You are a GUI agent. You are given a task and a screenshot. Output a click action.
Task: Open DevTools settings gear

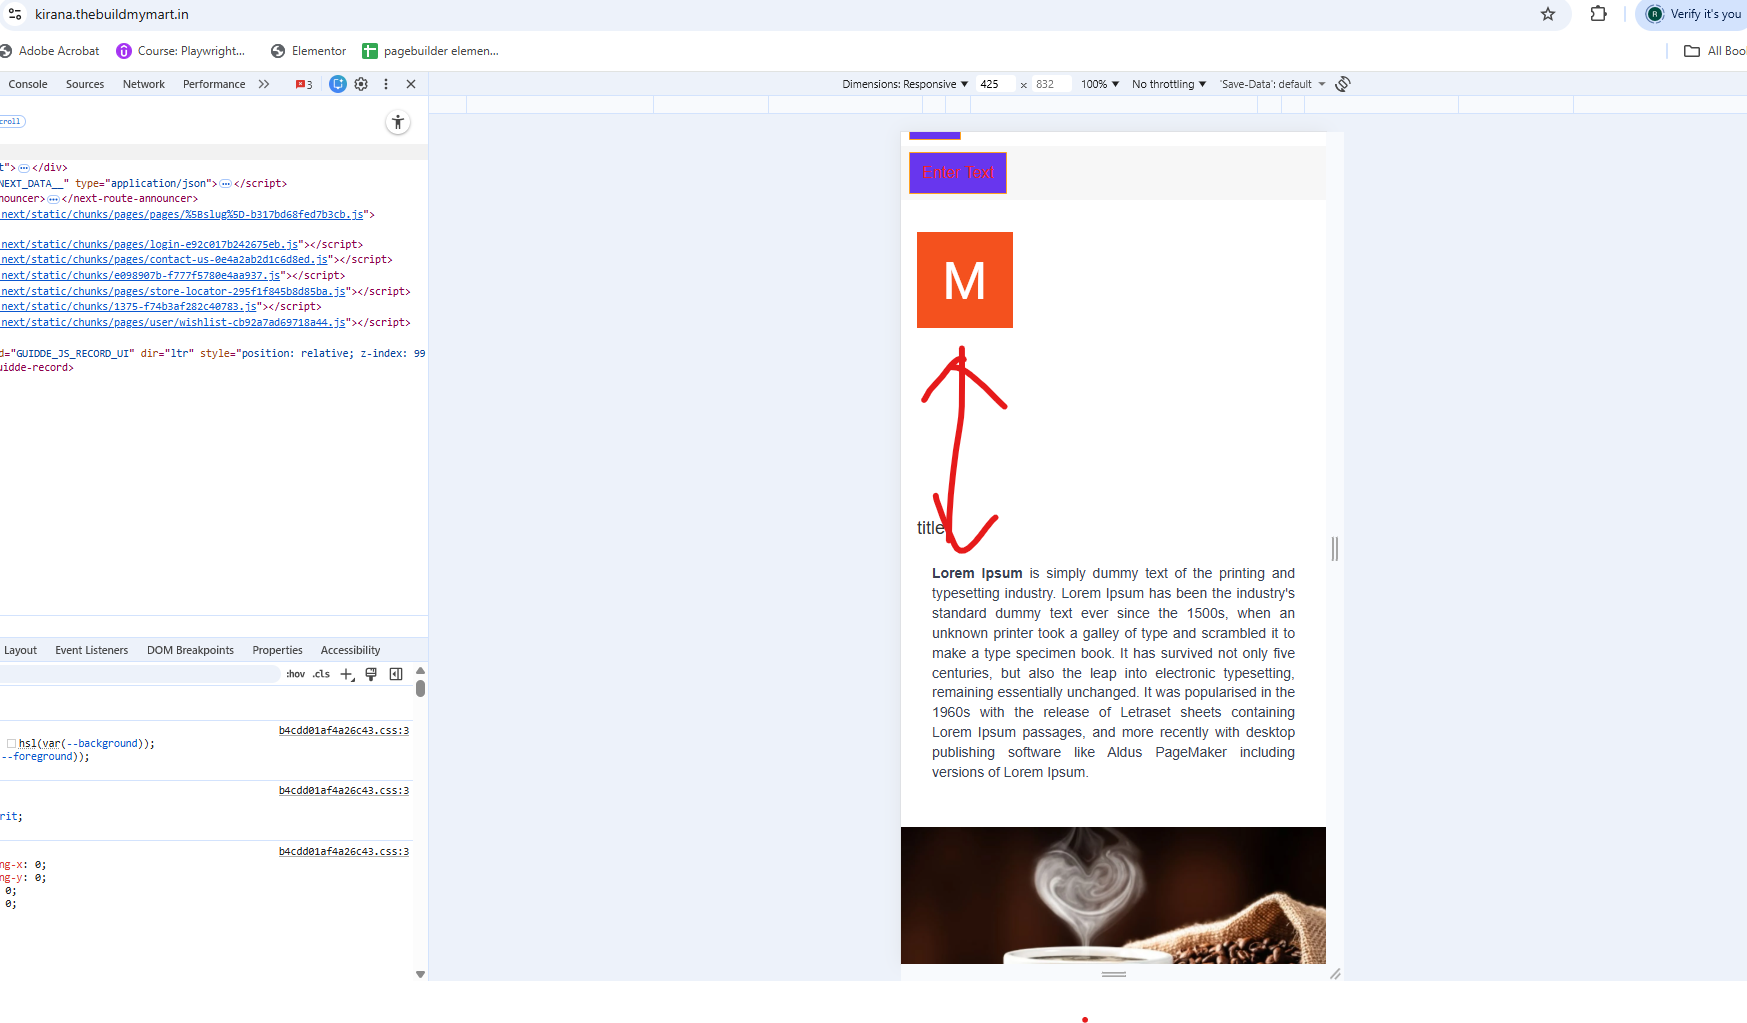(361, 84)
